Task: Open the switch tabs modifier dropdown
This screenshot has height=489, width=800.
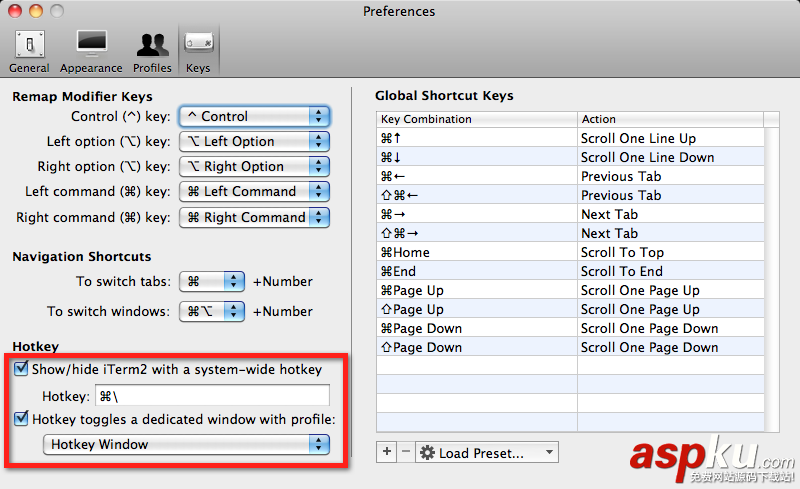Action: click(x=212, y=281)
